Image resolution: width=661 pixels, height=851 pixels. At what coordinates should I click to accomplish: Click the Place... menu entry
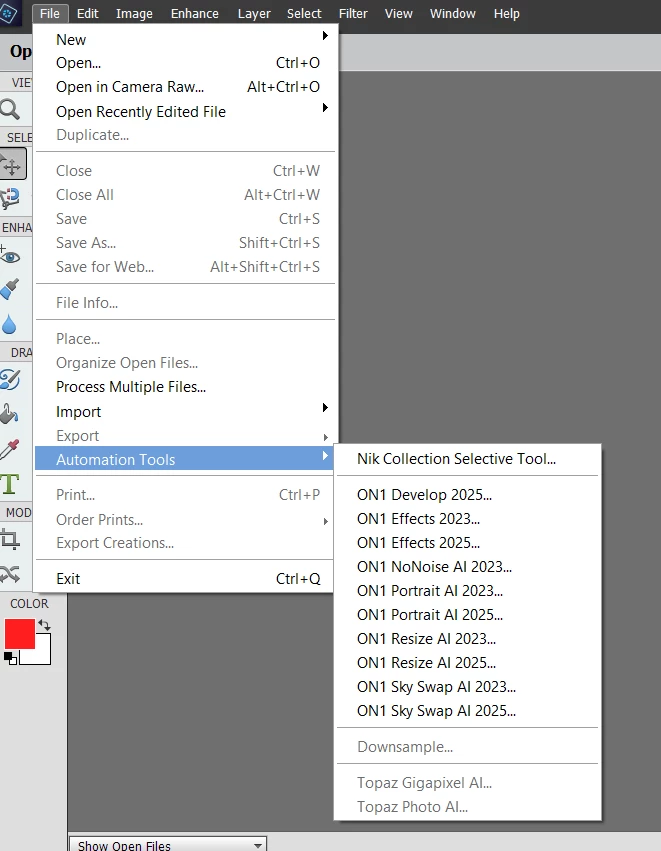point(186,339)
